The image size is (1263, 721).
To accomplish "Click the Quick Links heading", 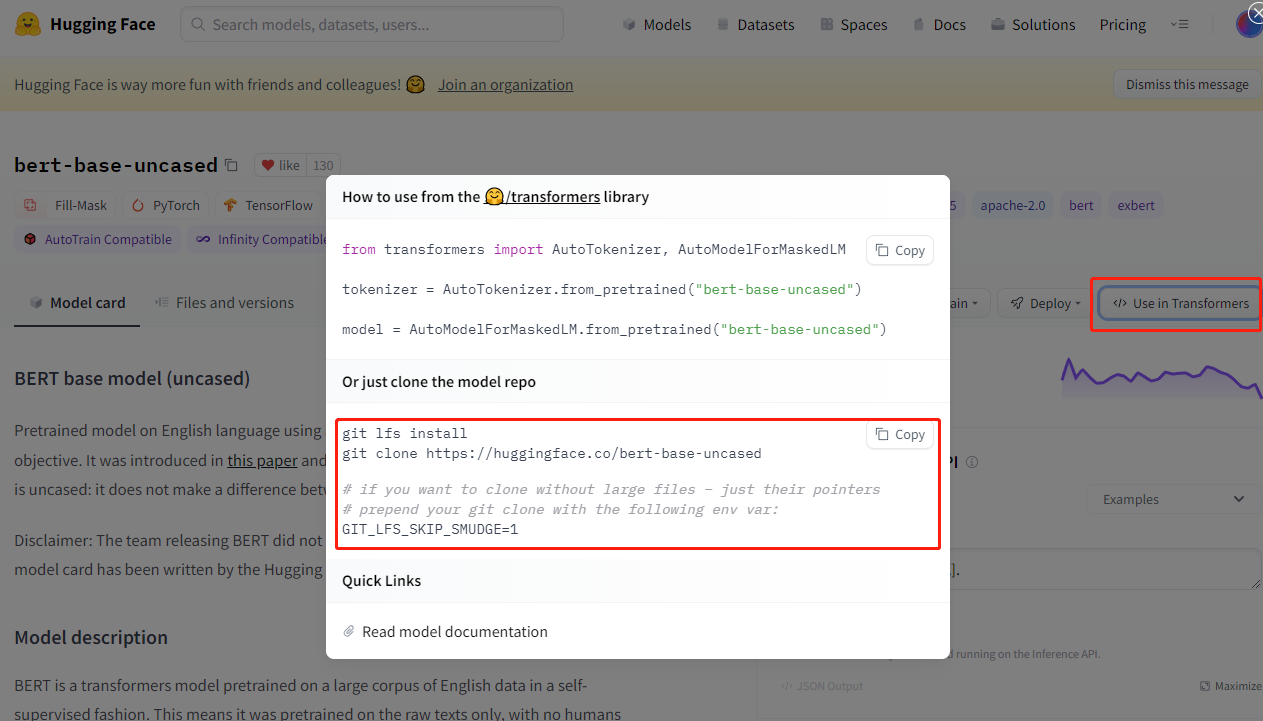I will click(382, 581).
